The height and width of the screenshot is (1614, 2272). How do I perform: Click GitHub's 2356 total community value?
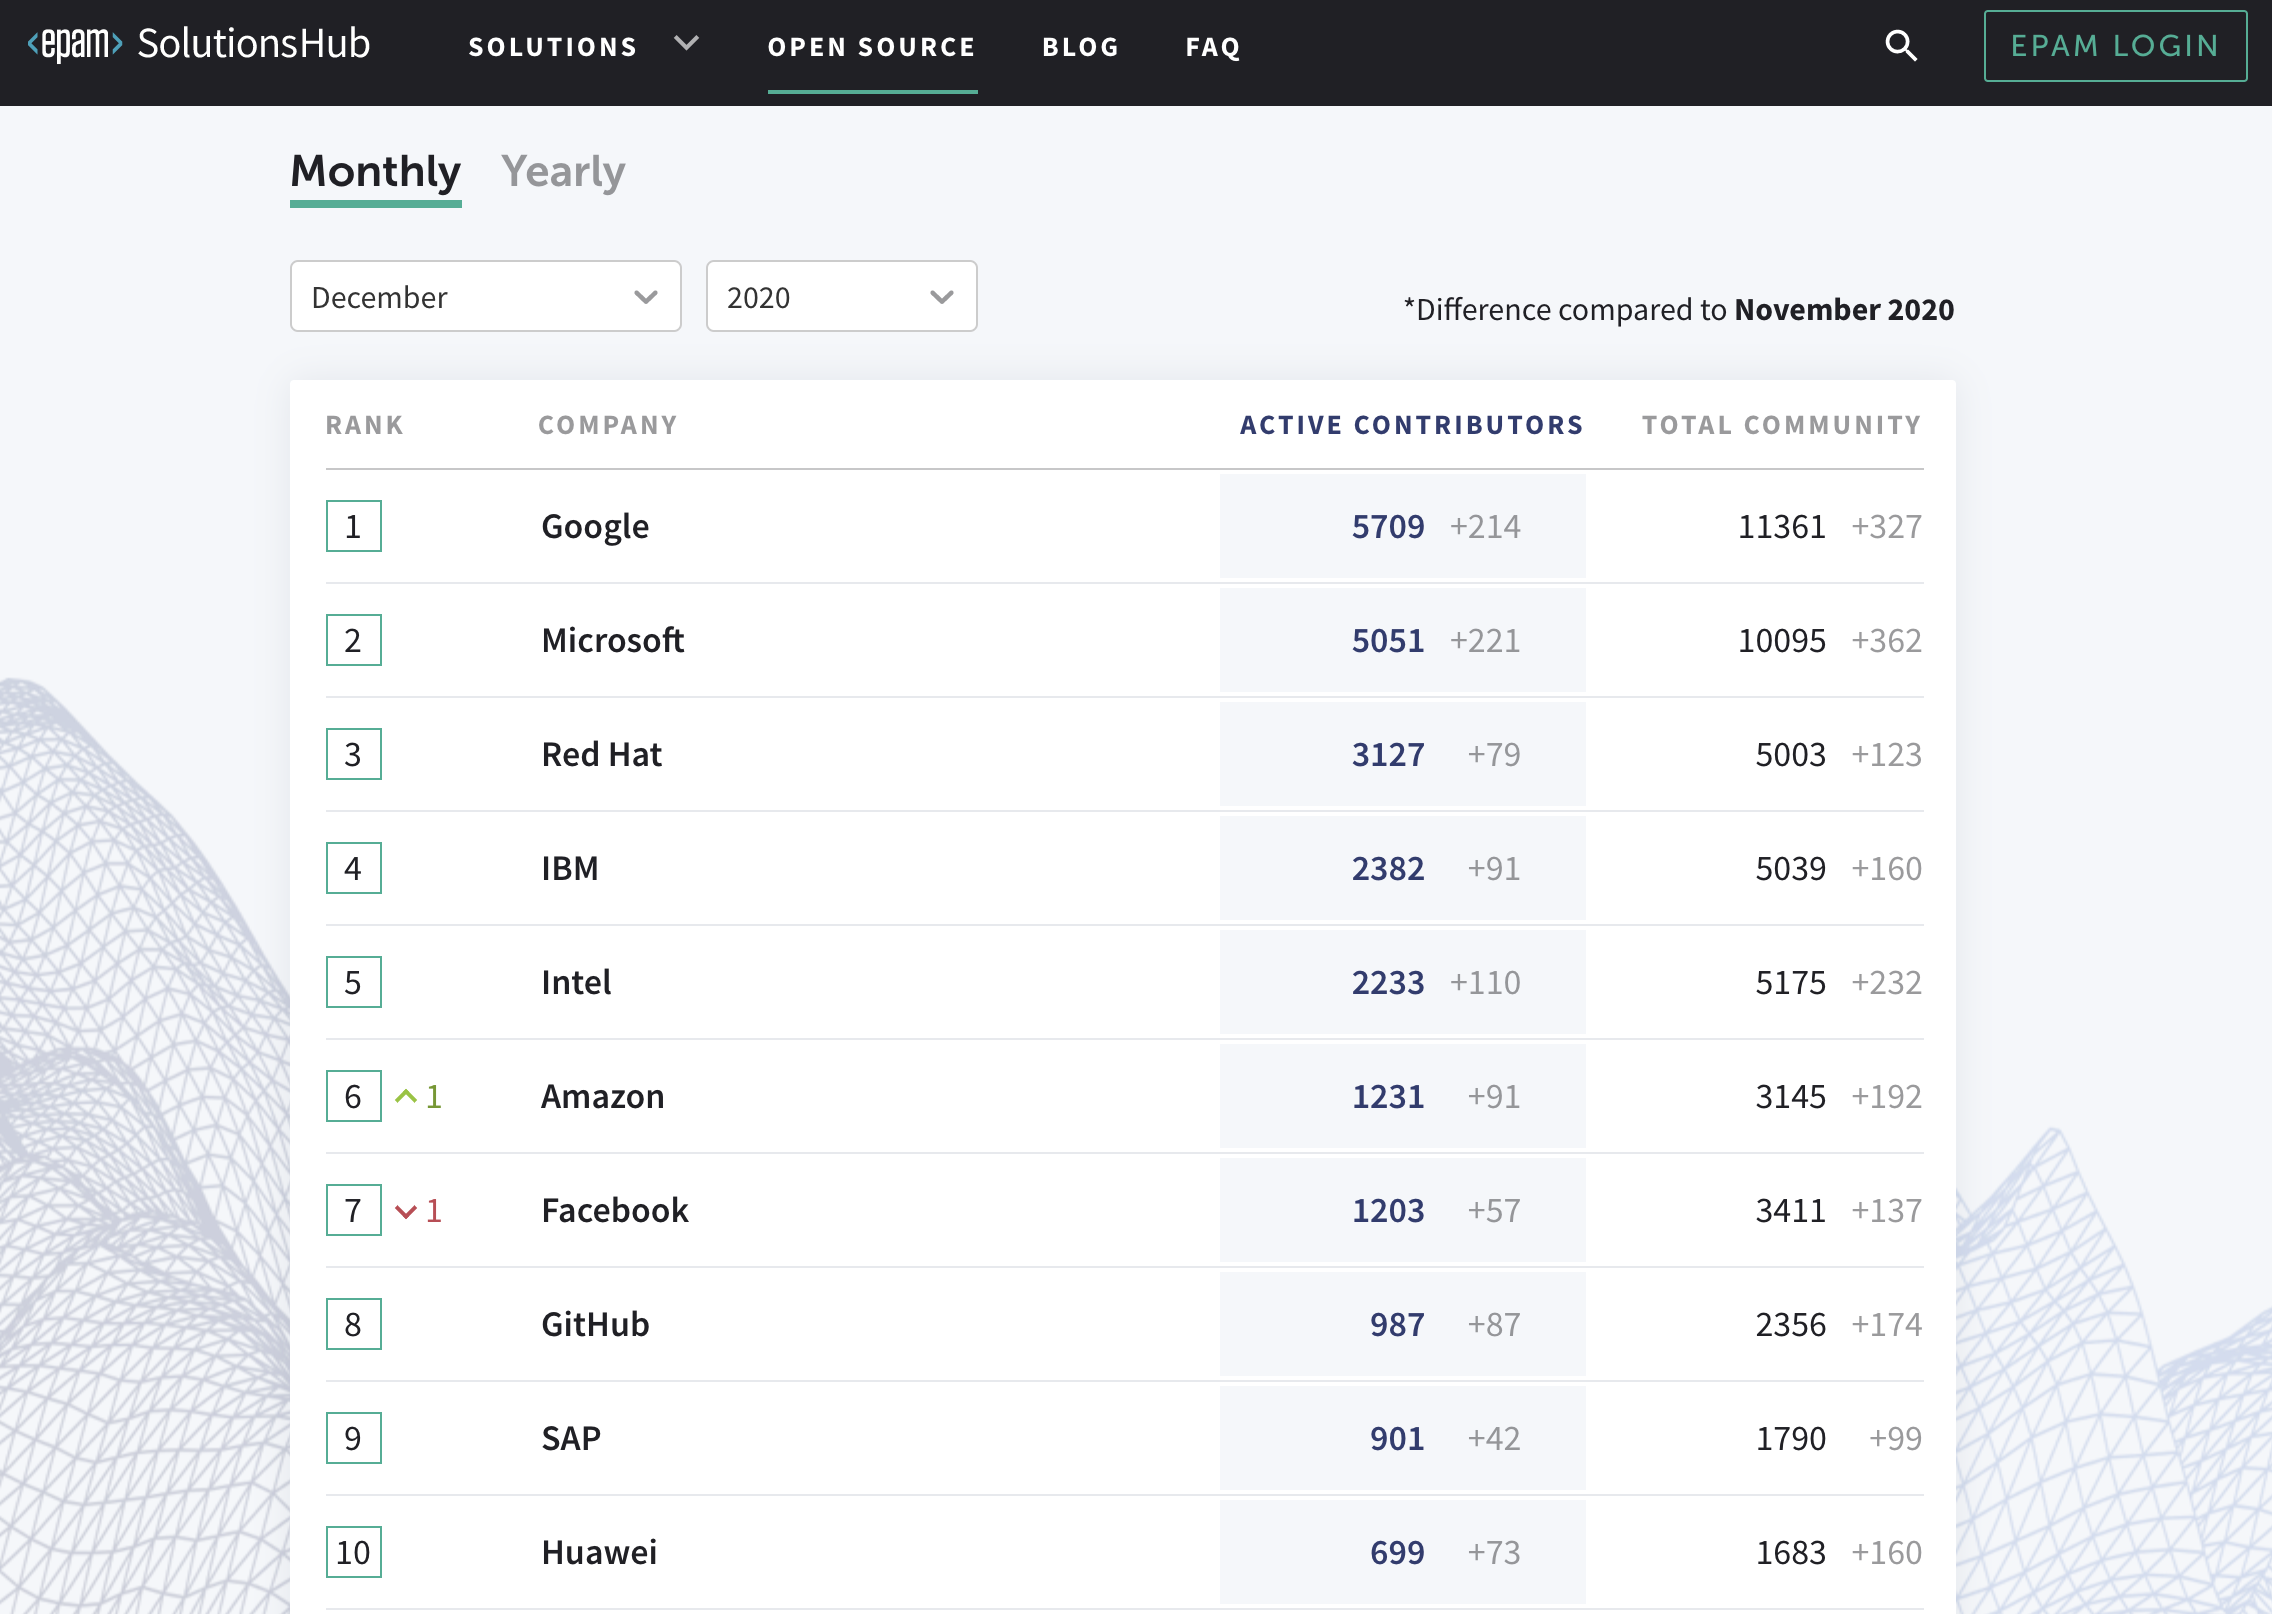pos(1791,1324)
